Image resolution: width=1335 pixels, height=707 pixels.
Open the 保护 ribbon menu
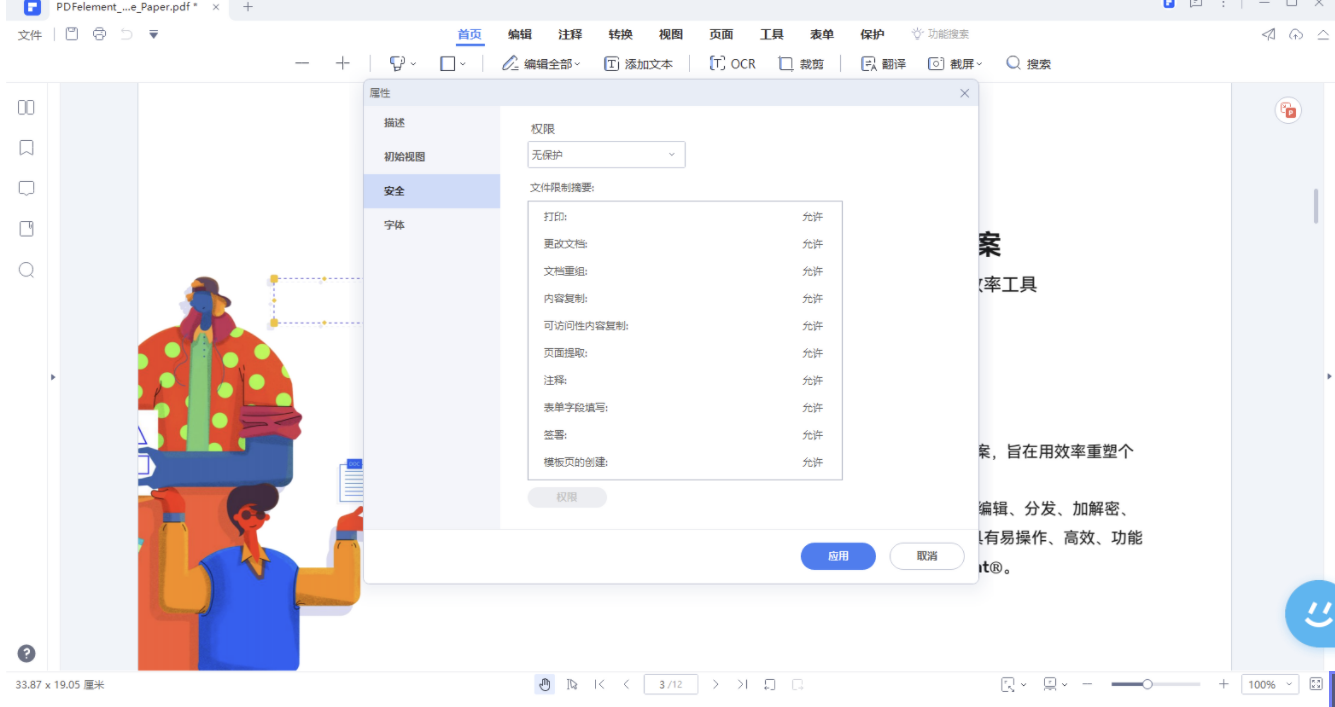pyautogui.click(x=871, y=33)
